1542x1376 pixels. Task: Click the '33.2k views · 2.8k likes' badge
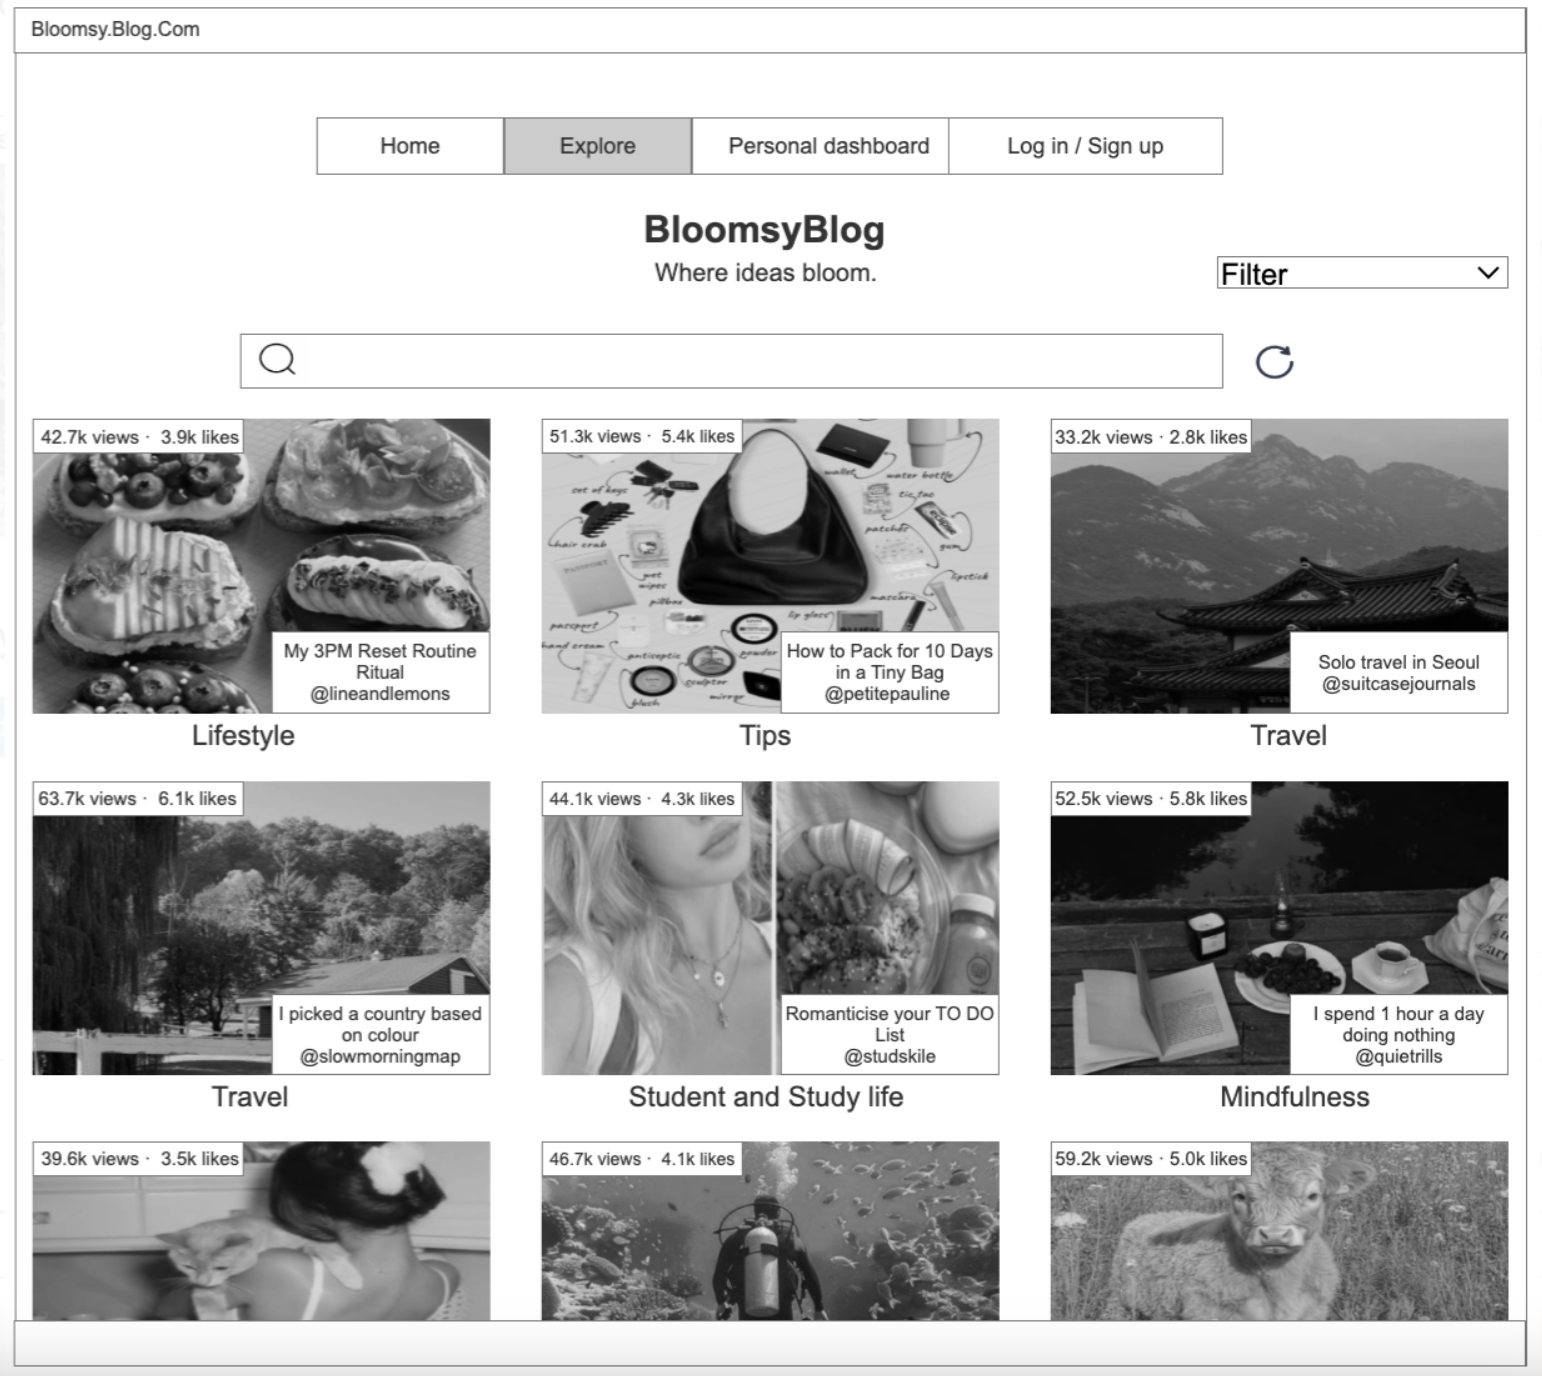click(1151, 437)
